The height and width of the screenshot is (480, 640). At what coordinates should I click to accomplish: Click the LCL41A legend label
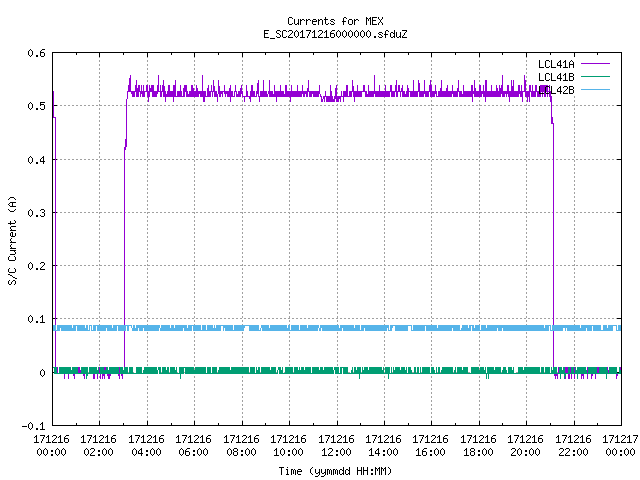click(x=556, y=64)
